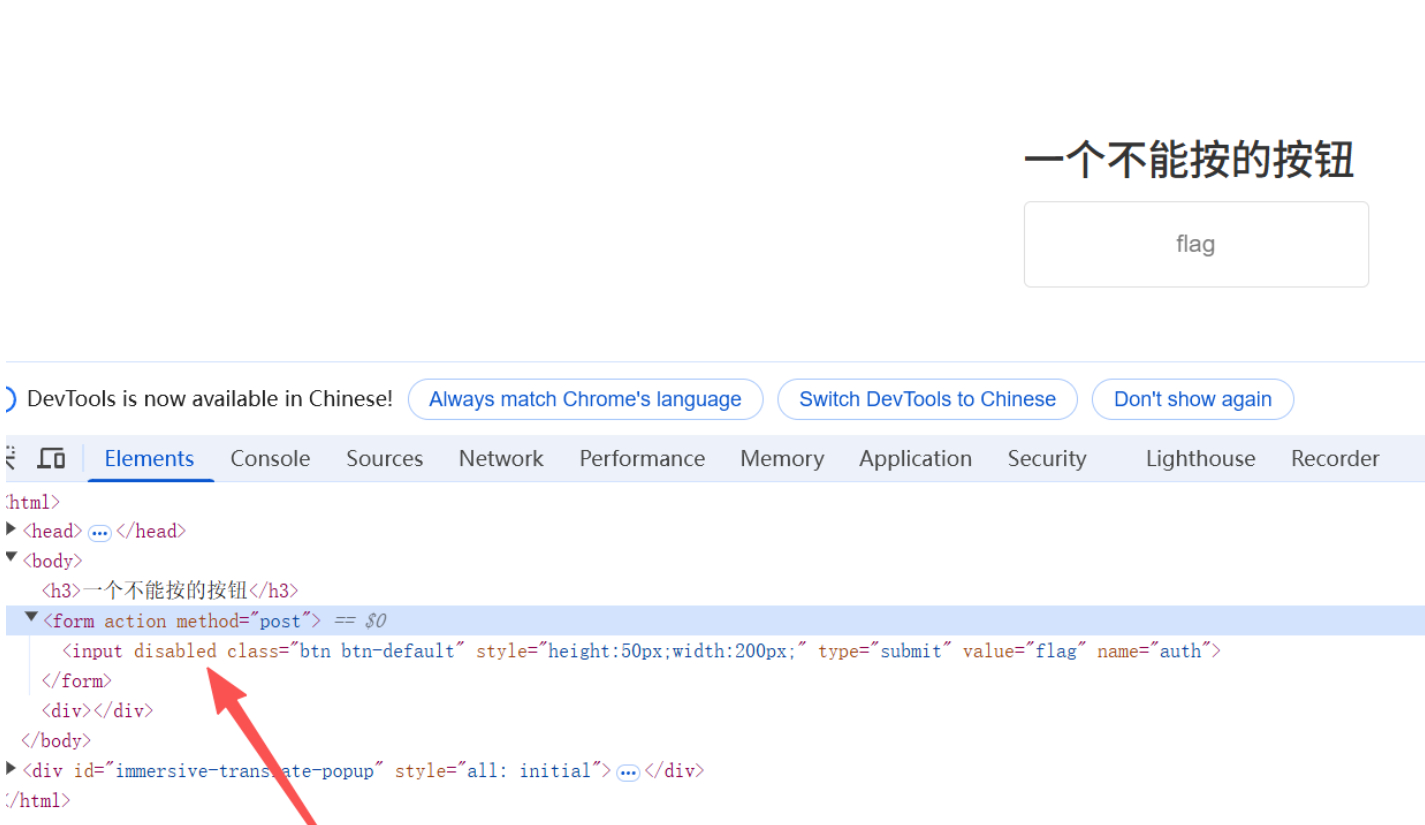Toggle the device toolbar icon

[x=51, y=459]
